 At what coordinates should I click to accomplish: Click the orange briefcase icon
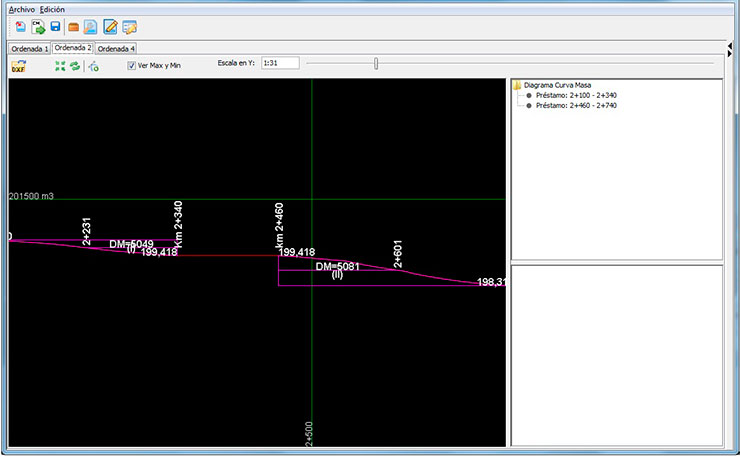coord(73,27)
